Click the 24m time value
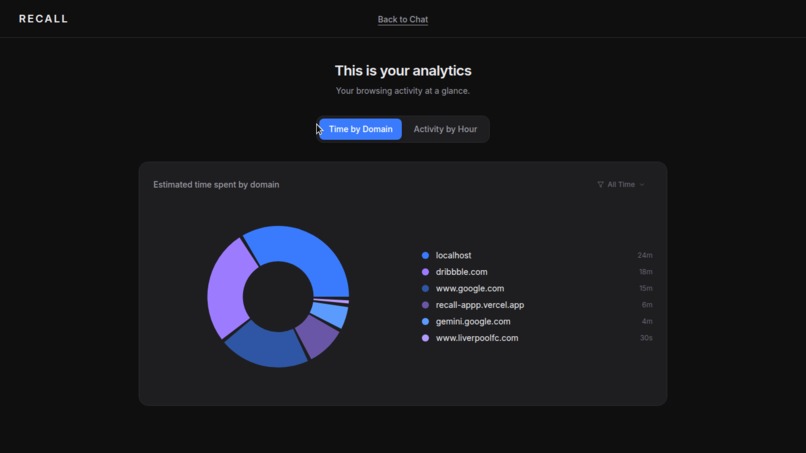This screenshot has width=806, height=453. click(645, 256)
